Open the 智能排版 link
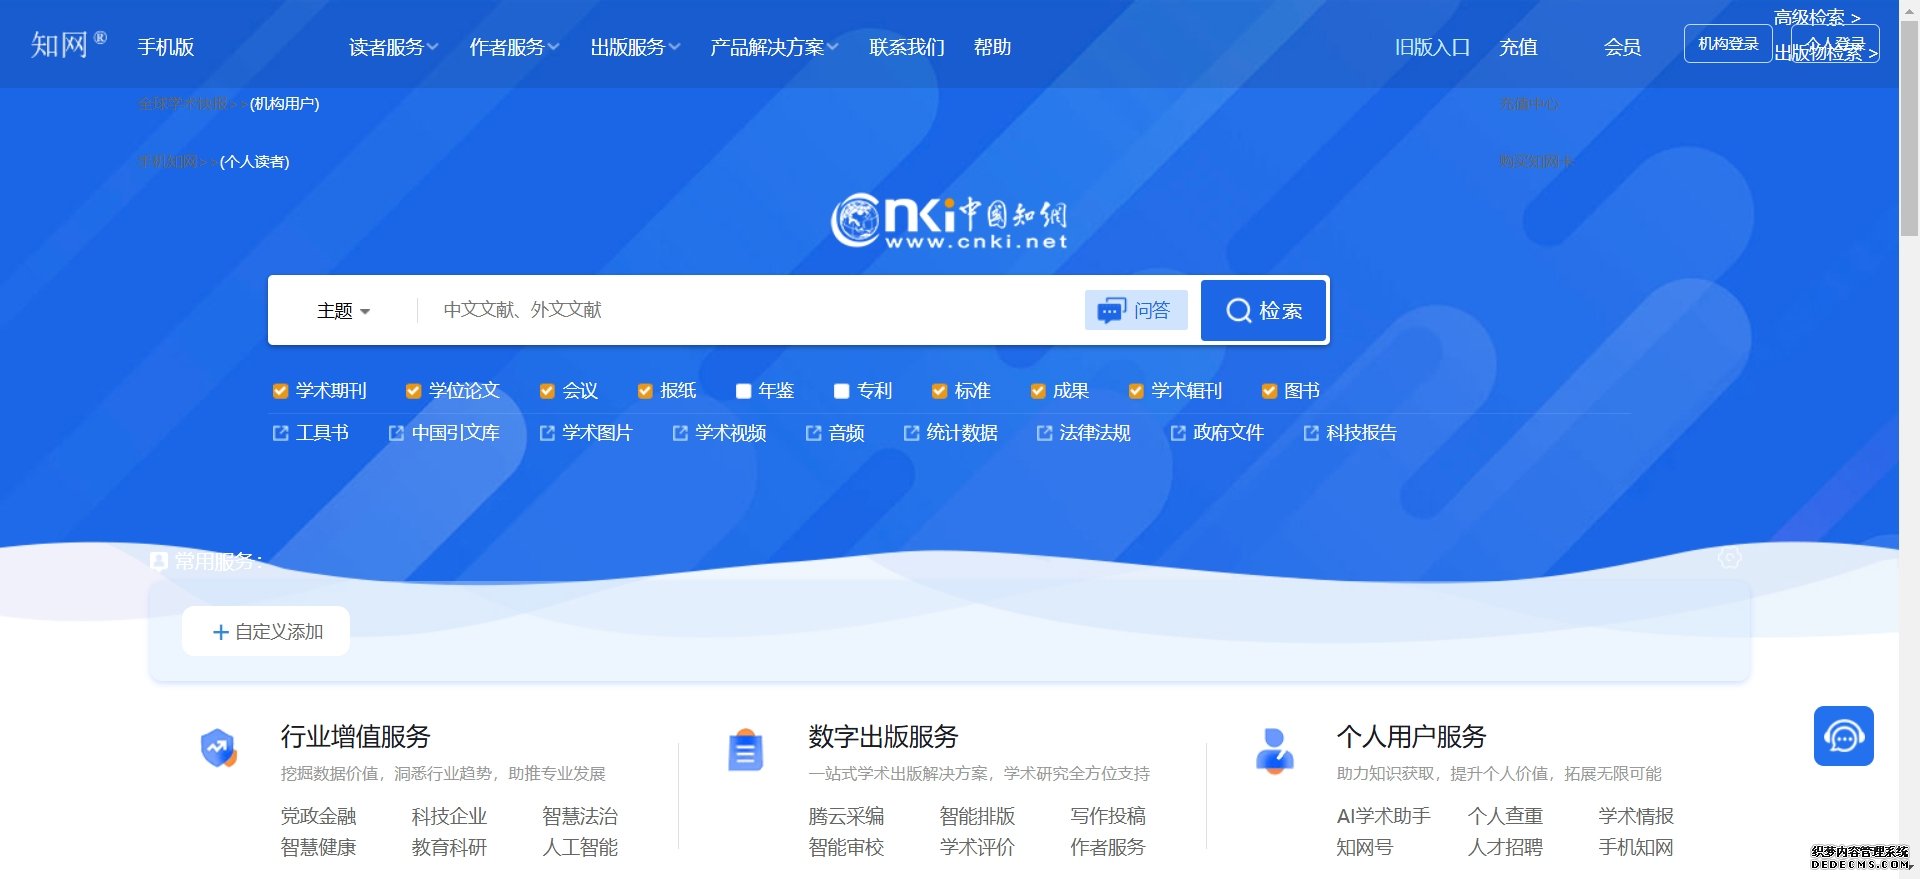Viewport: 1920px width, 879px height. [x=977, y=816]
